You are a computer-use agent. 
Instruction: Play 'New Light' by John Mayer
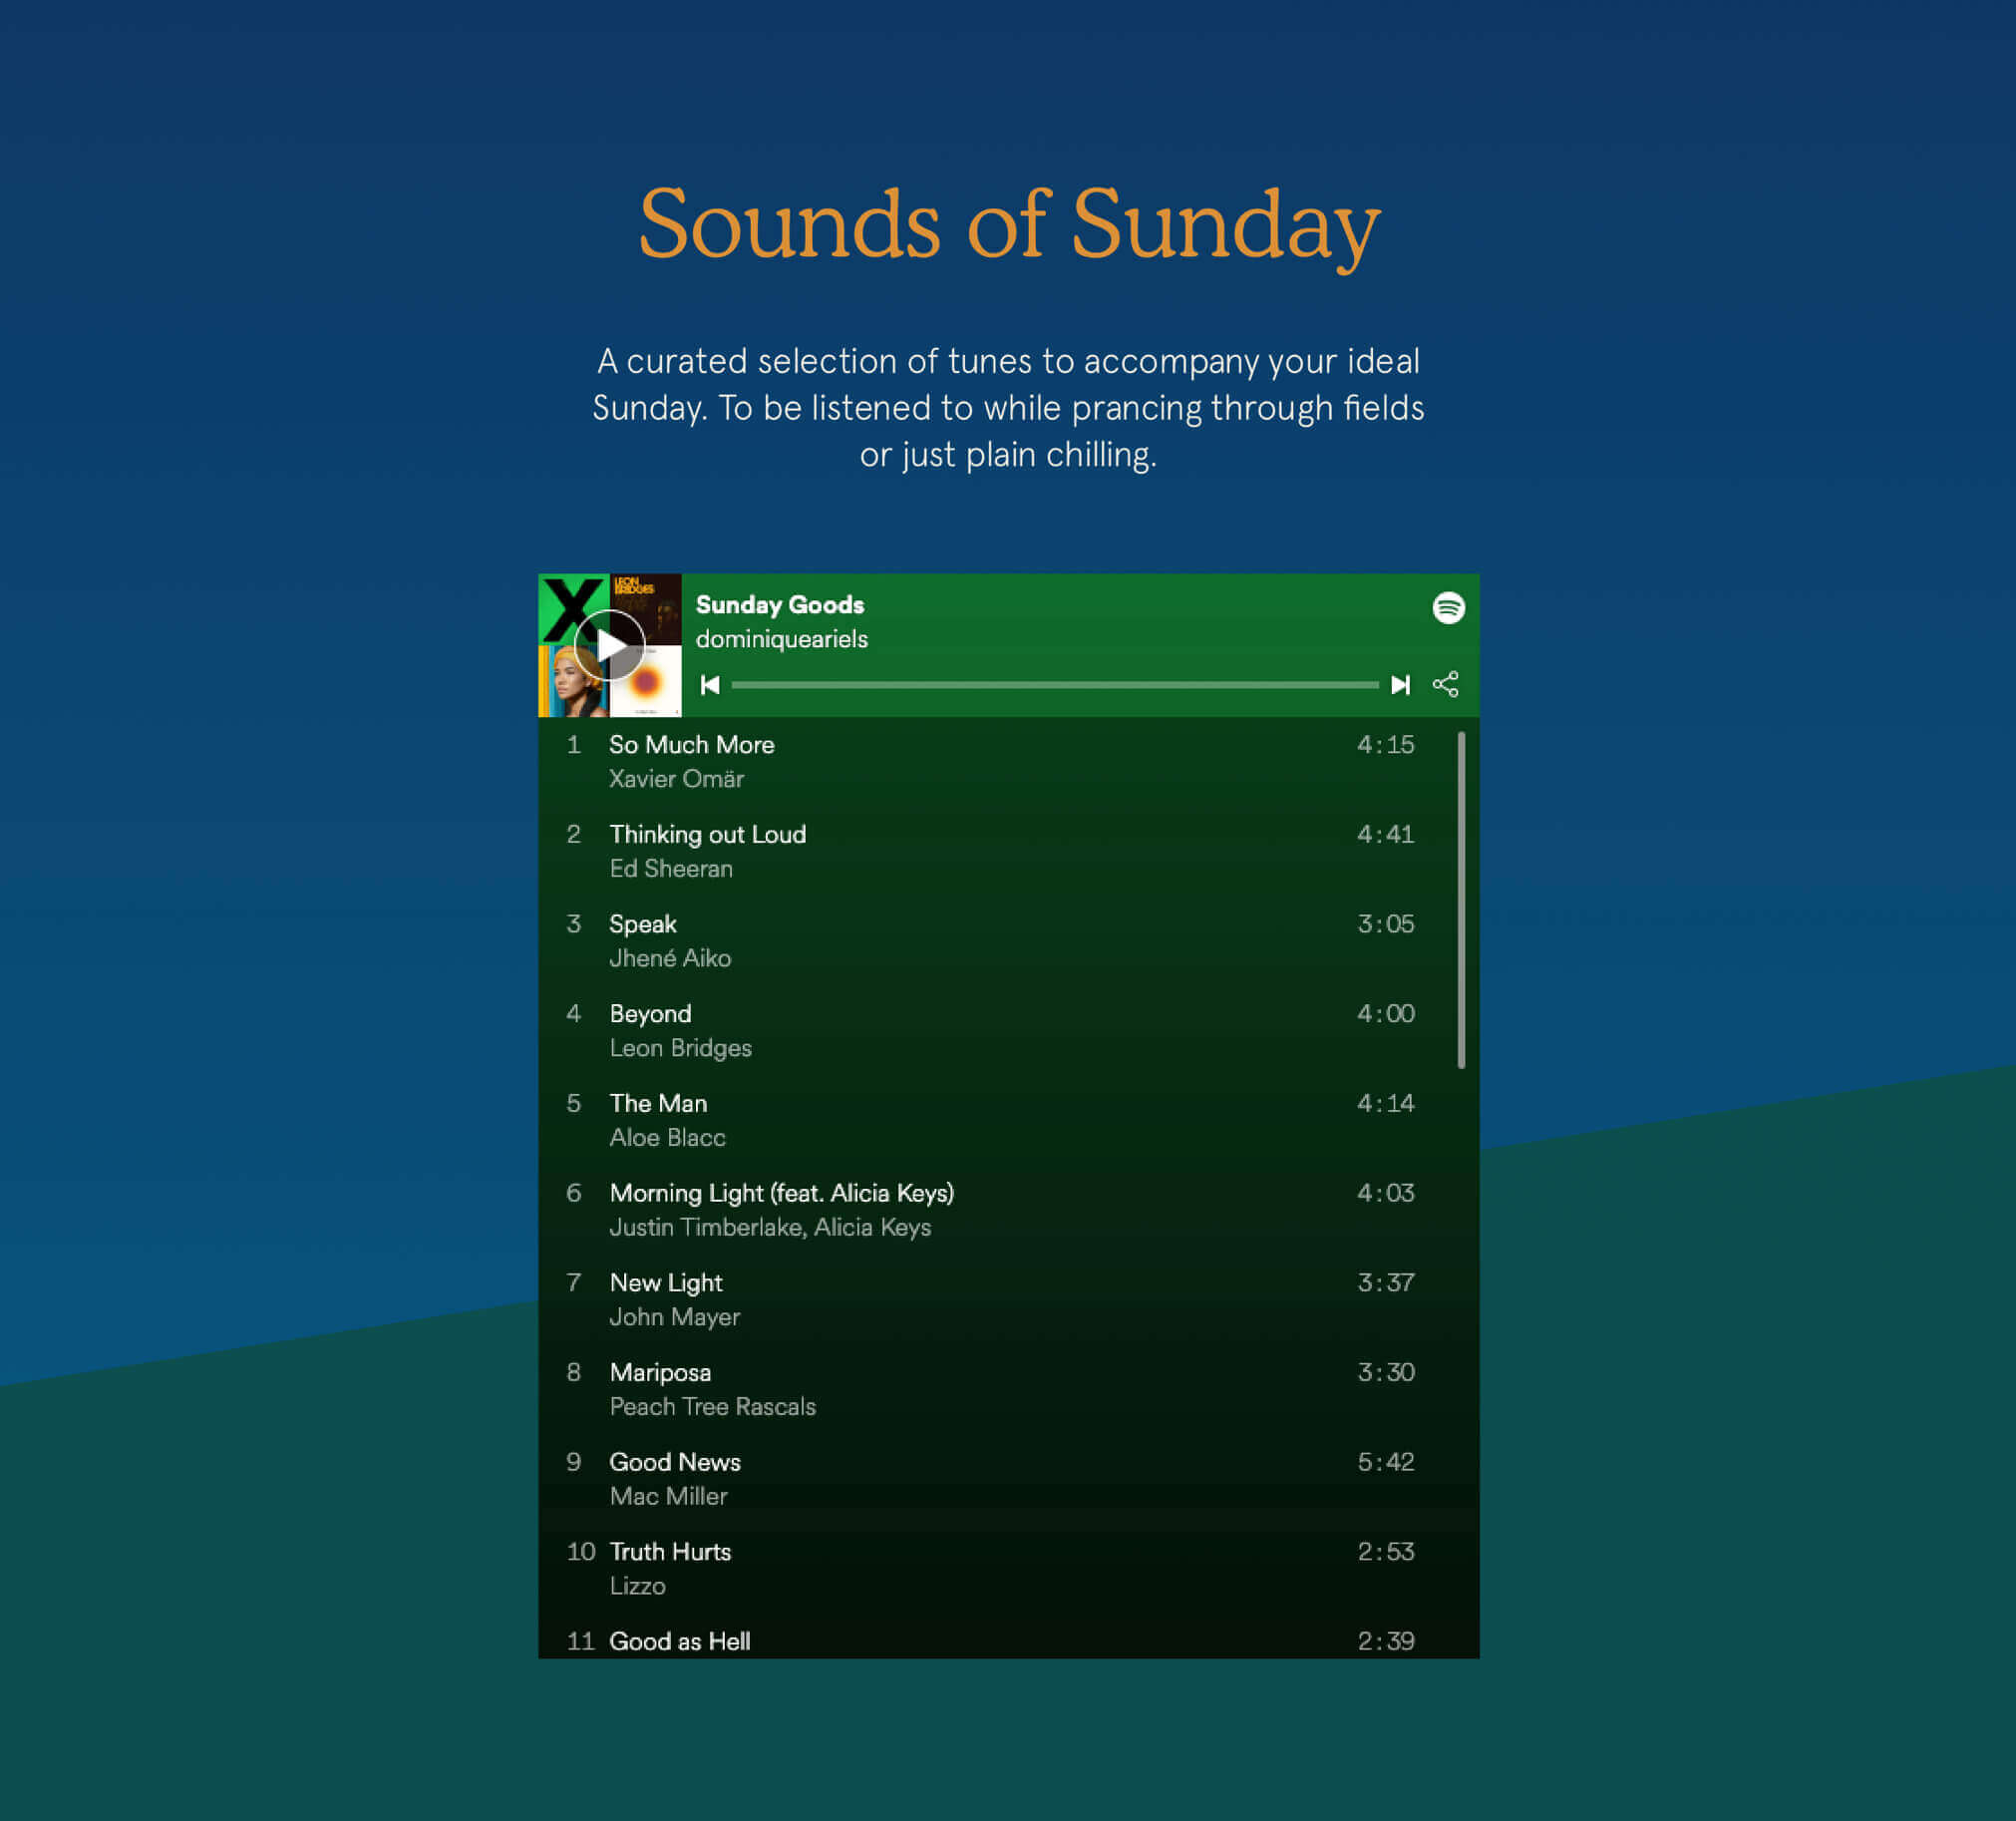(x=666, y=1282)
